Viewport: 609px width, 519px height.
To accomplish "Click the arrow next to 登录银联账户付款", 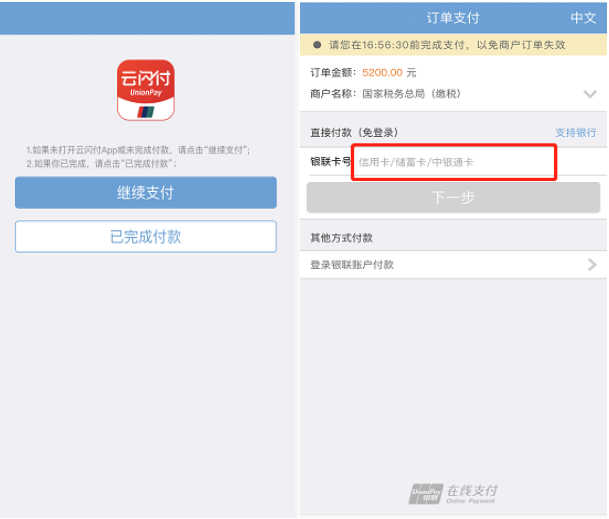I will [592, 265].
